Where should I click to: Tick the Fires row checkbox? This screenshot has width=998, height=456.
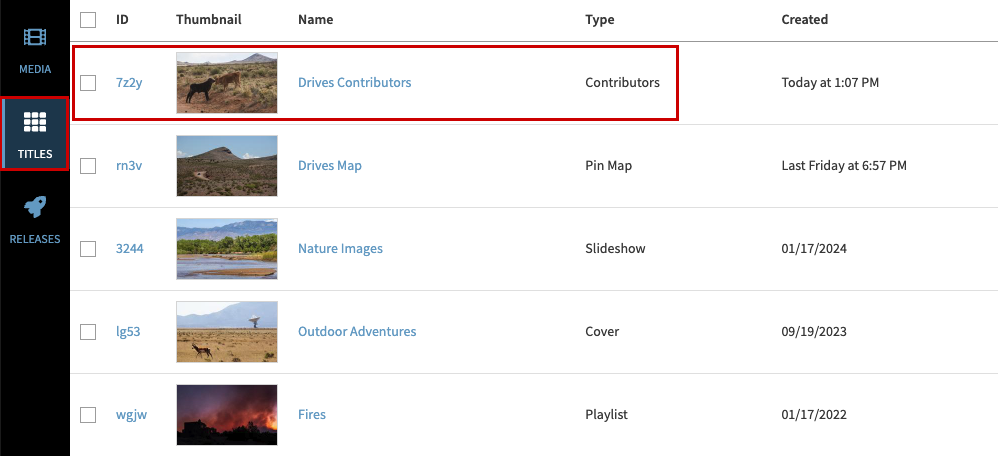click(88, 415)
